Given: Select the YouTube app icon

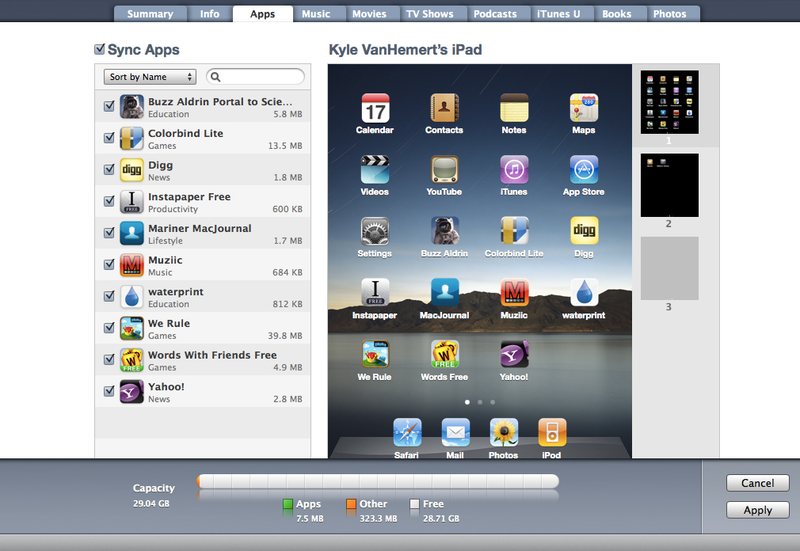Looking at the screenshot, I should pyautogui.click(x=444, y=169).
